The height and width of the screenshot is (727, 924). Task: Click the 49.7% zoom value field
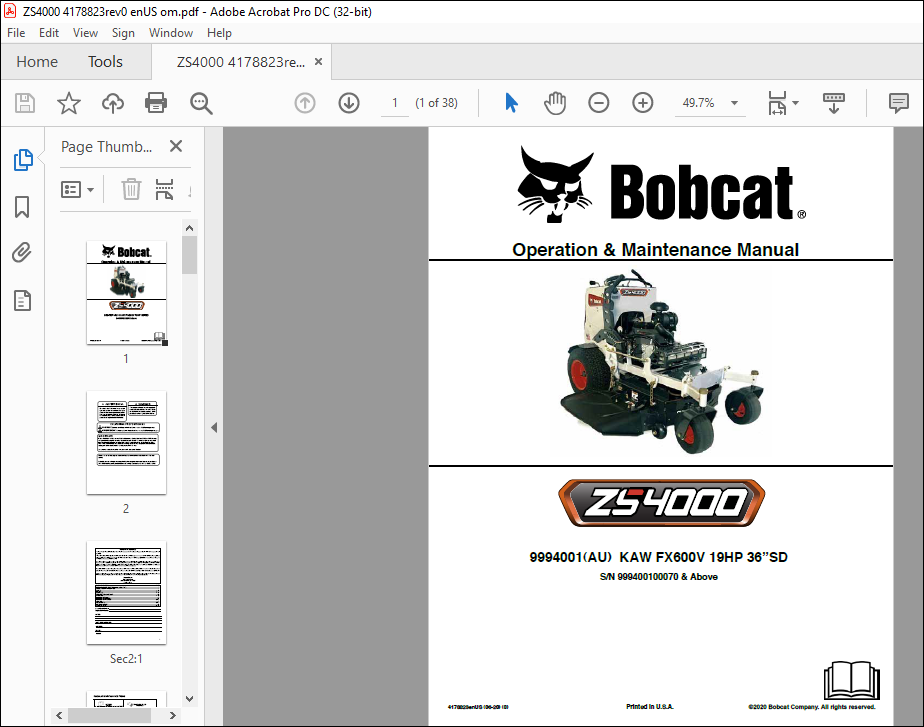pos(698,103)
